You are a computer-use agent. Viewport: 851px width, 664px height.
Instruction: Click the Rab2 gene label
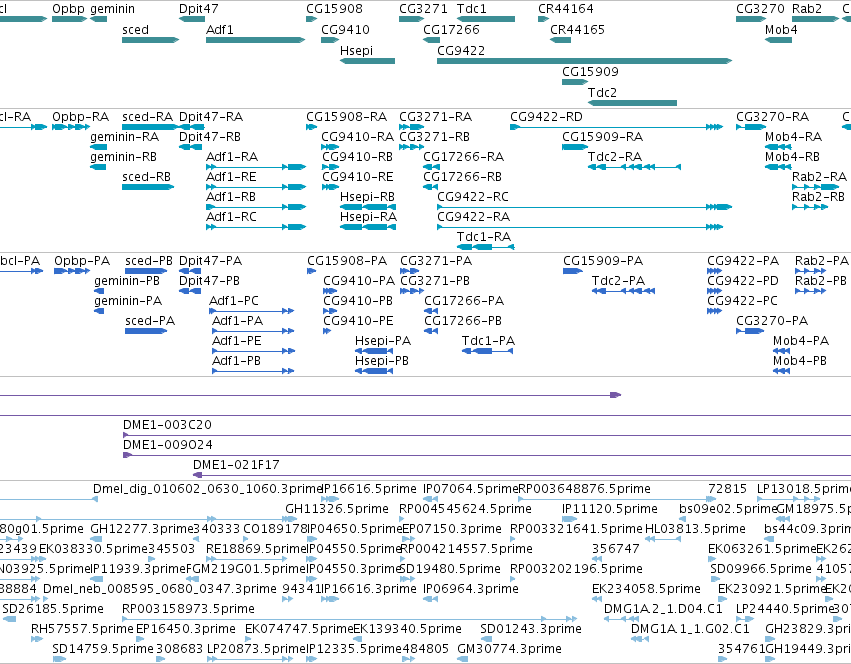coord(806,9)
